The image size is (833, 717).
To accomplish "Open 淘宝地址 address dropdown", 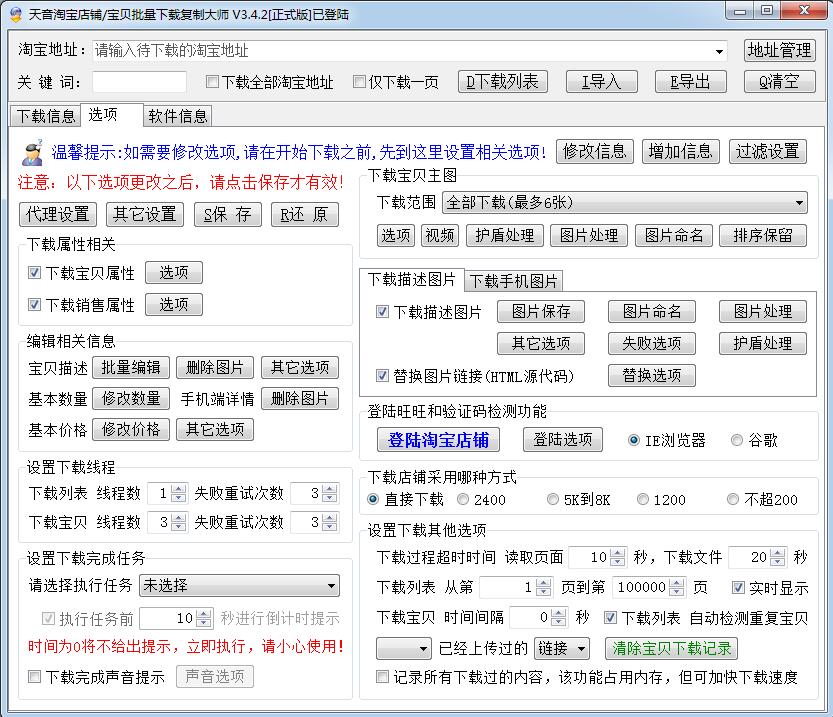I will click(719, 52).
